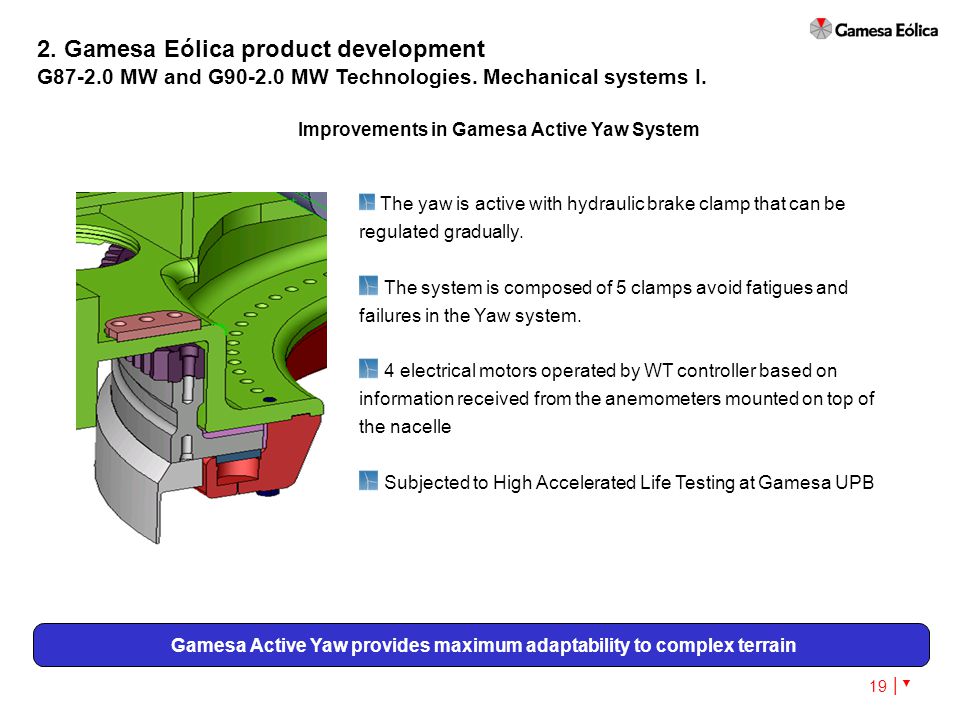Image resolution: width=960 pixels, height=720 pixels.
Task: Click the Gamesa Eólica logo
Action: [x=873, y=29]
